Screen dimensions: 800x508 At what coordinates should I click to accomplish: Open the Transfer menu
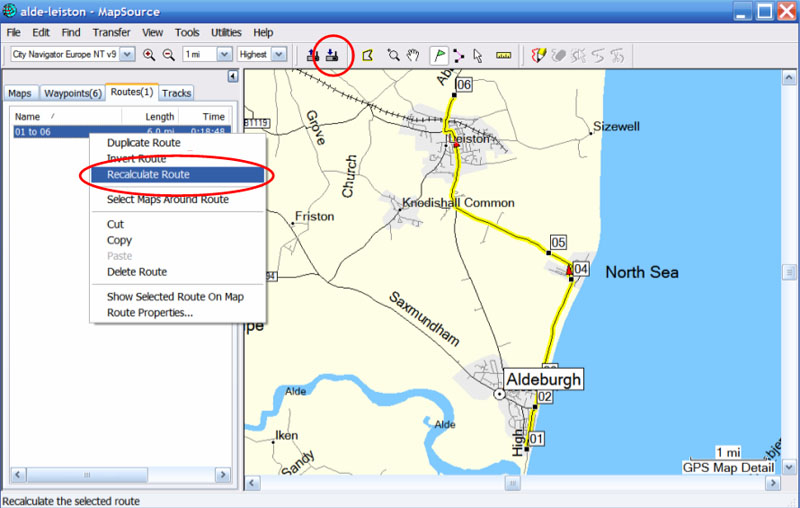click(x=111, y=33)
